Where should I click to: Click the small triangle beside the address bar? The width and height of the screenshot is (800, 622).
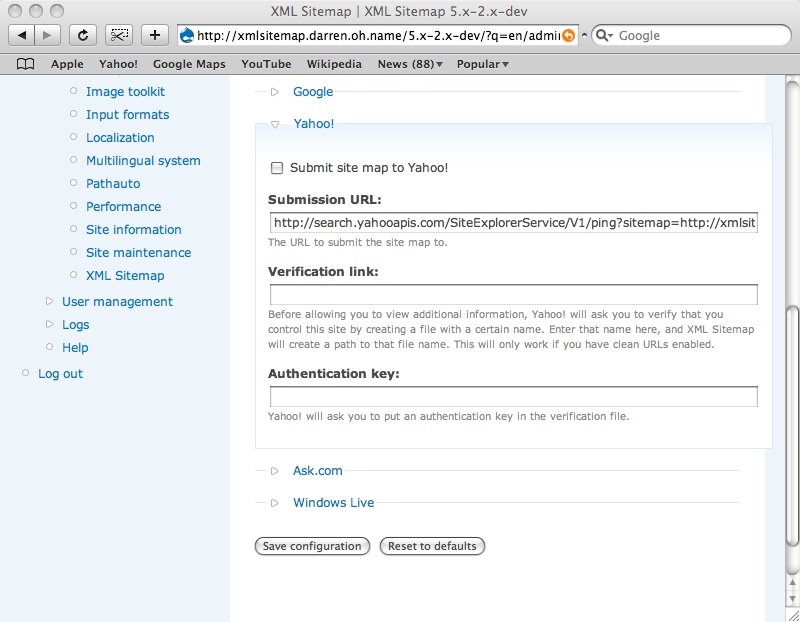584,35
